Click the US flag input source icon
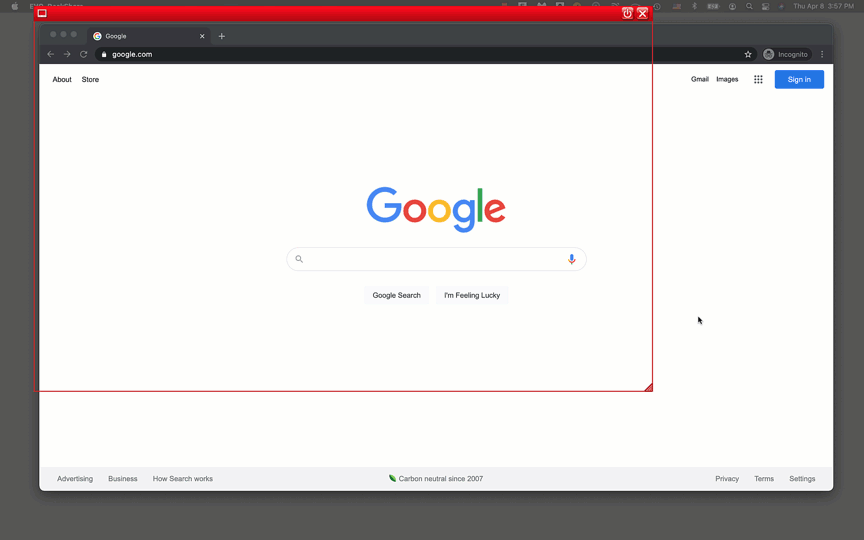864x540 pixels. point(677,6)
